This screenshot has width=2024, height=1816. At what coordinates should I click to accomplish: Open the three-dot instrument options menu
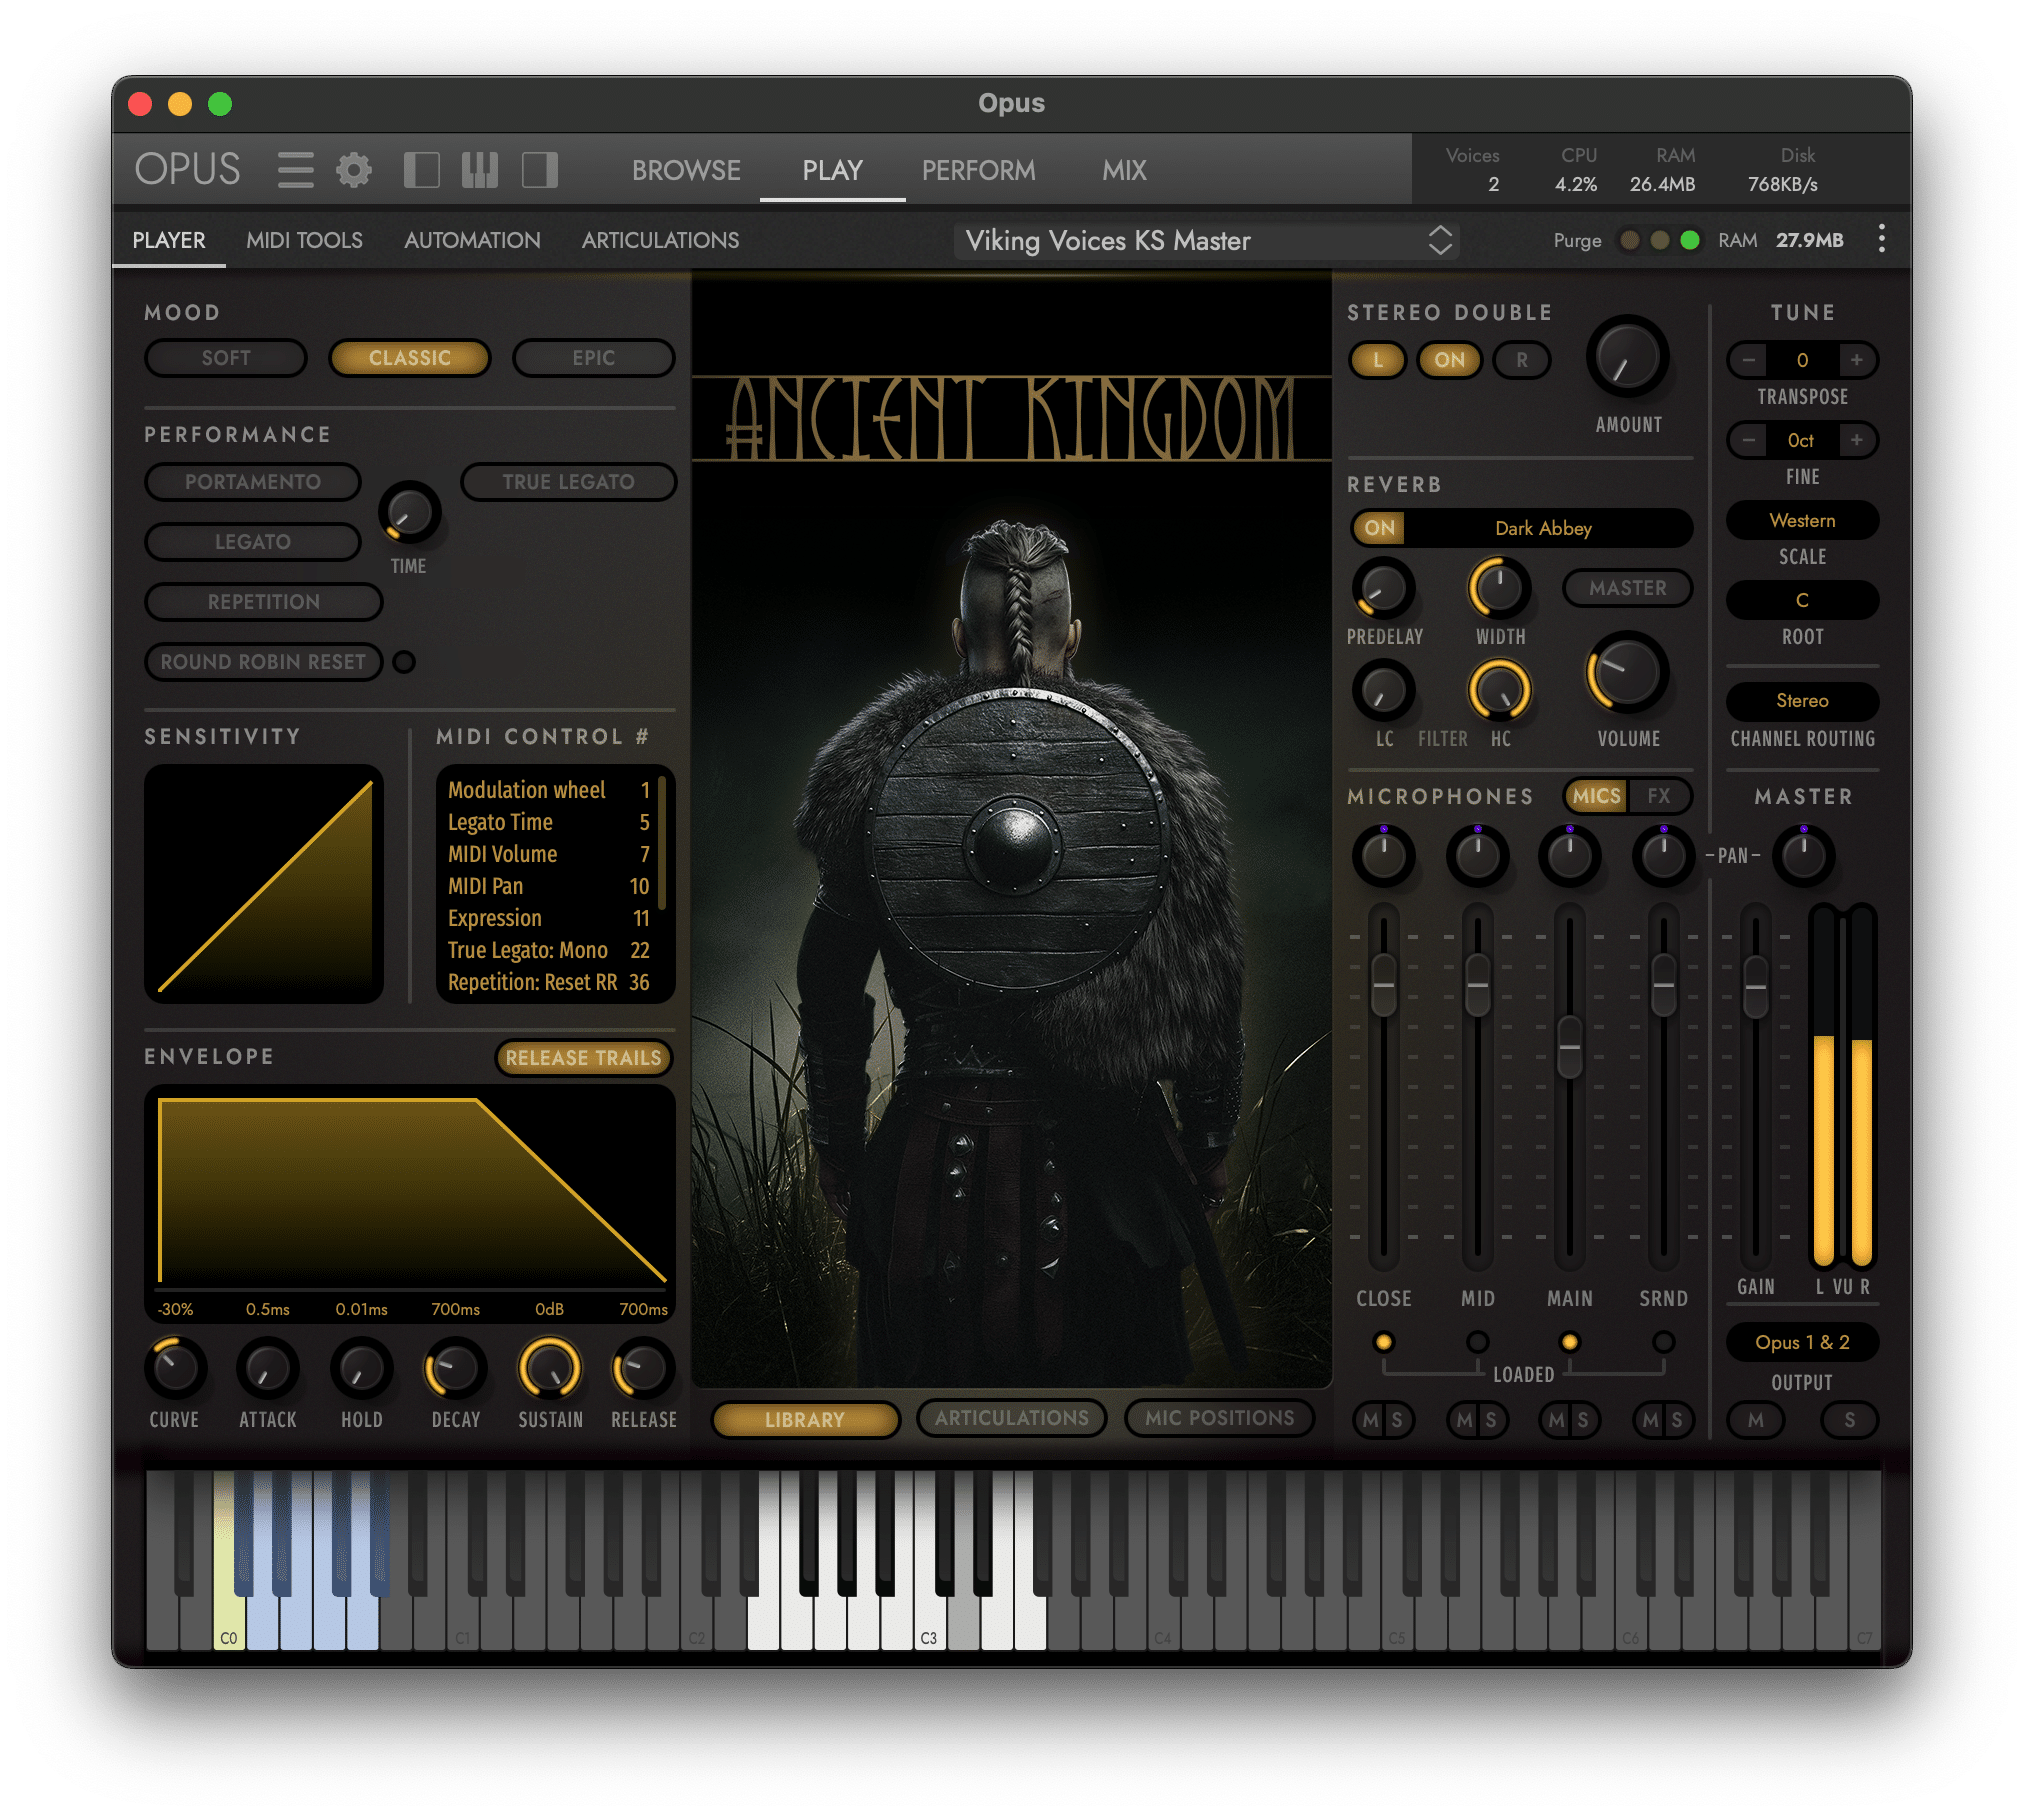coord(1882,239)
